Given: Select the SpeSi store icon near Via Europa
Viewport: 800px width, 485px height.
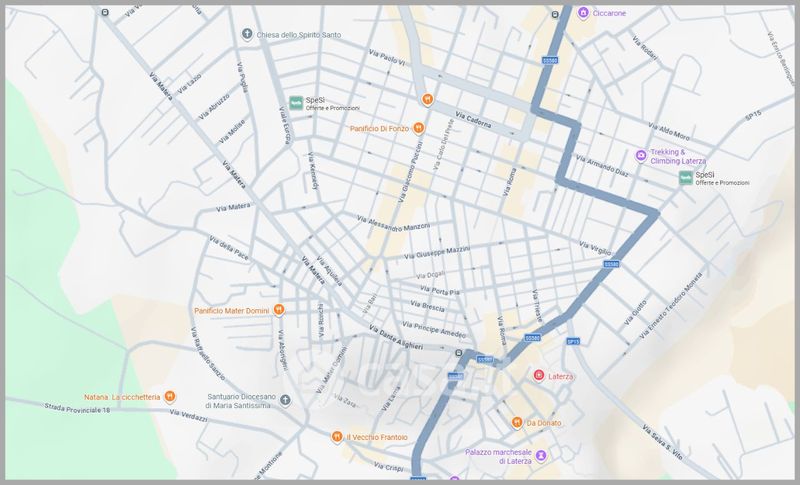Looking at the screenshot, I should (x=296, y=103).
